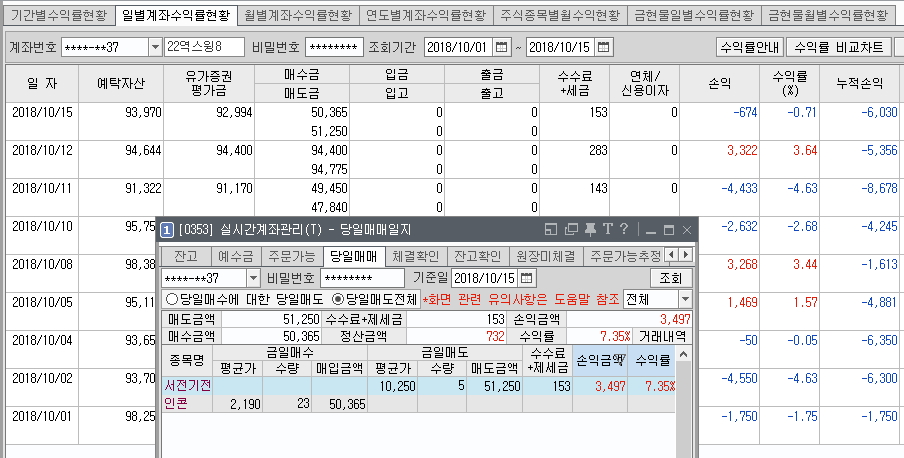Switch to 월별계좌수익률현황 tab
Screen dimensions: 904x458
click(x=297, y=16)
